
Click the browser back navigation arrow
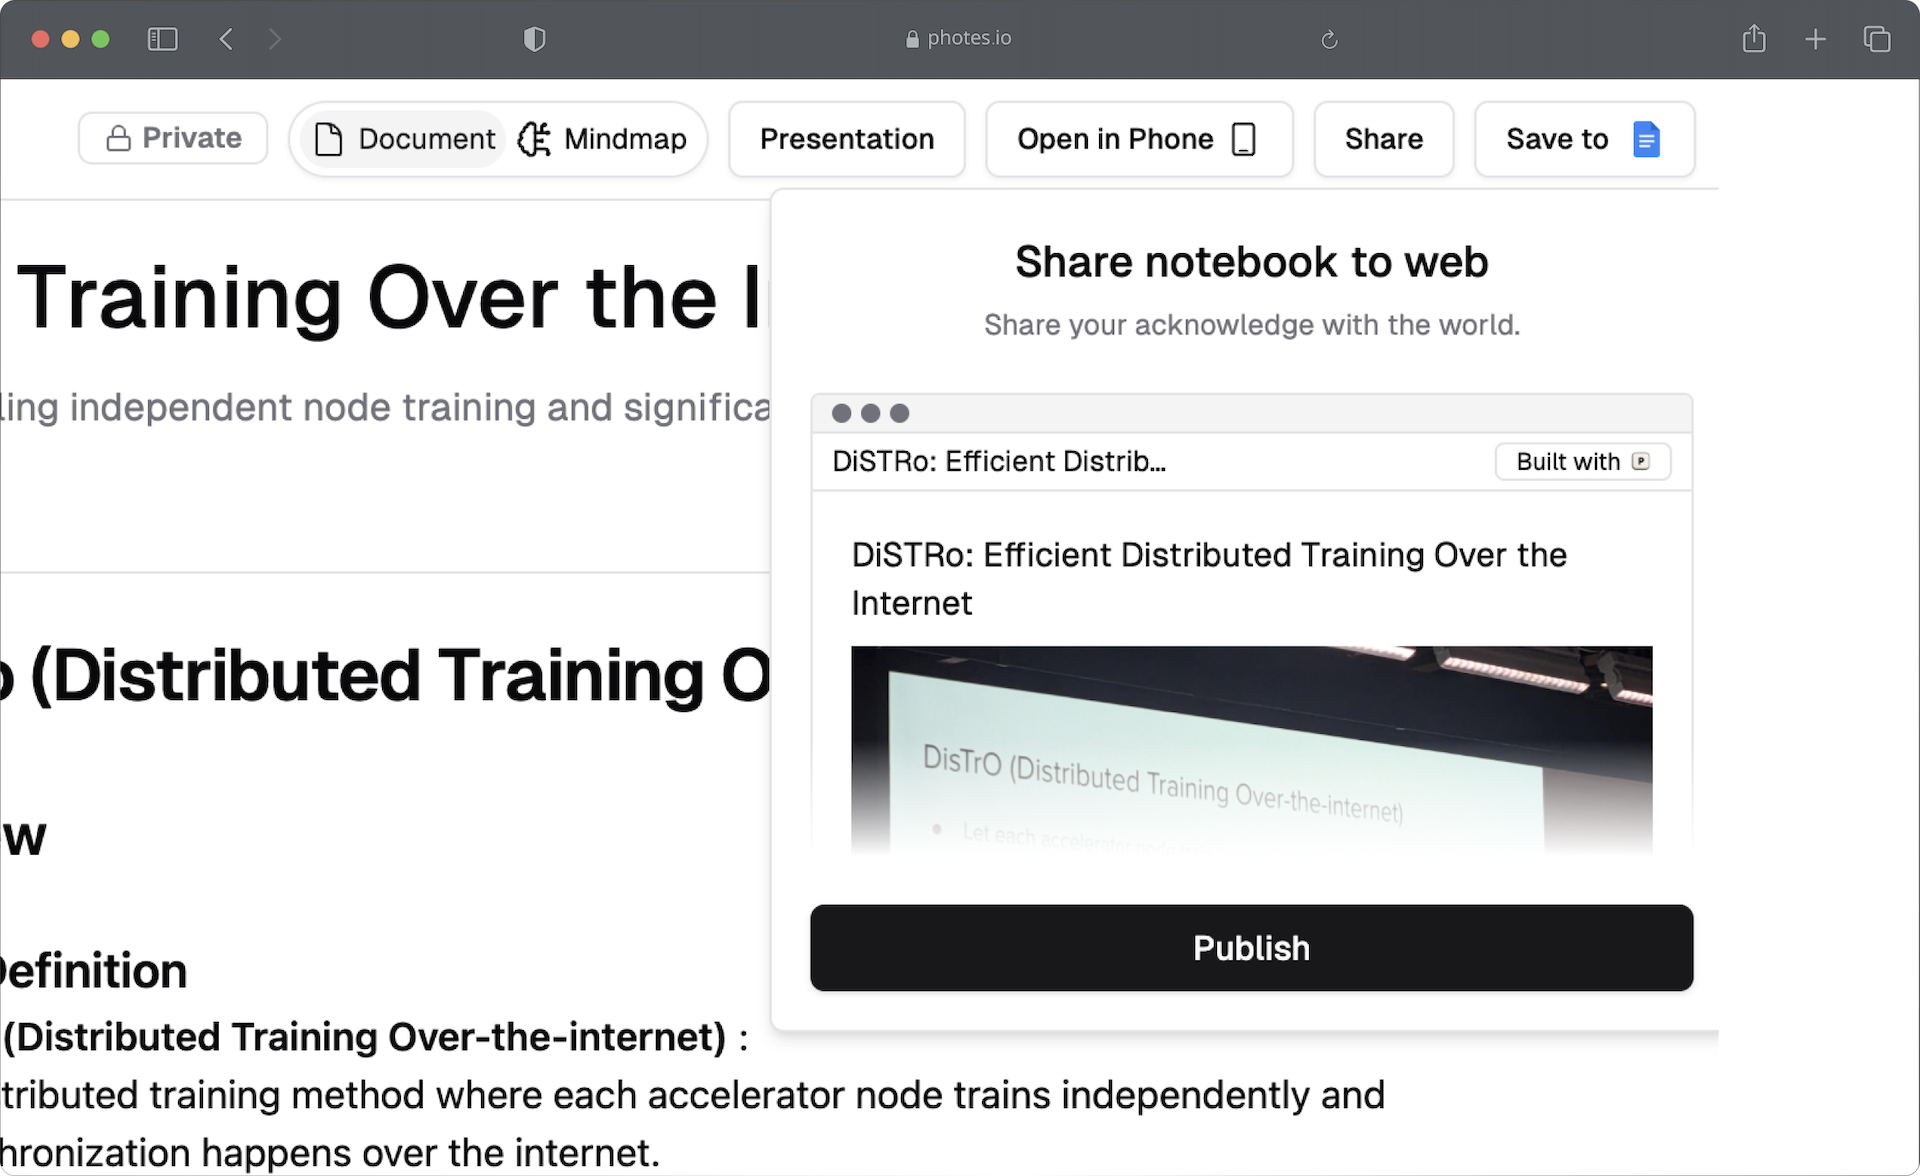click(x=224, y=37)
